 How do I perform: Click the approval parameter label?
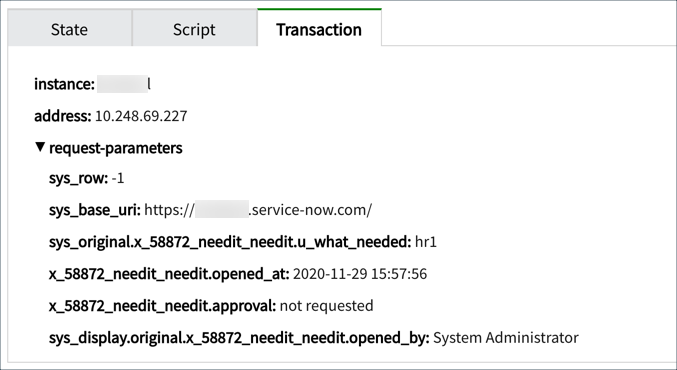(x=162, y=306)
